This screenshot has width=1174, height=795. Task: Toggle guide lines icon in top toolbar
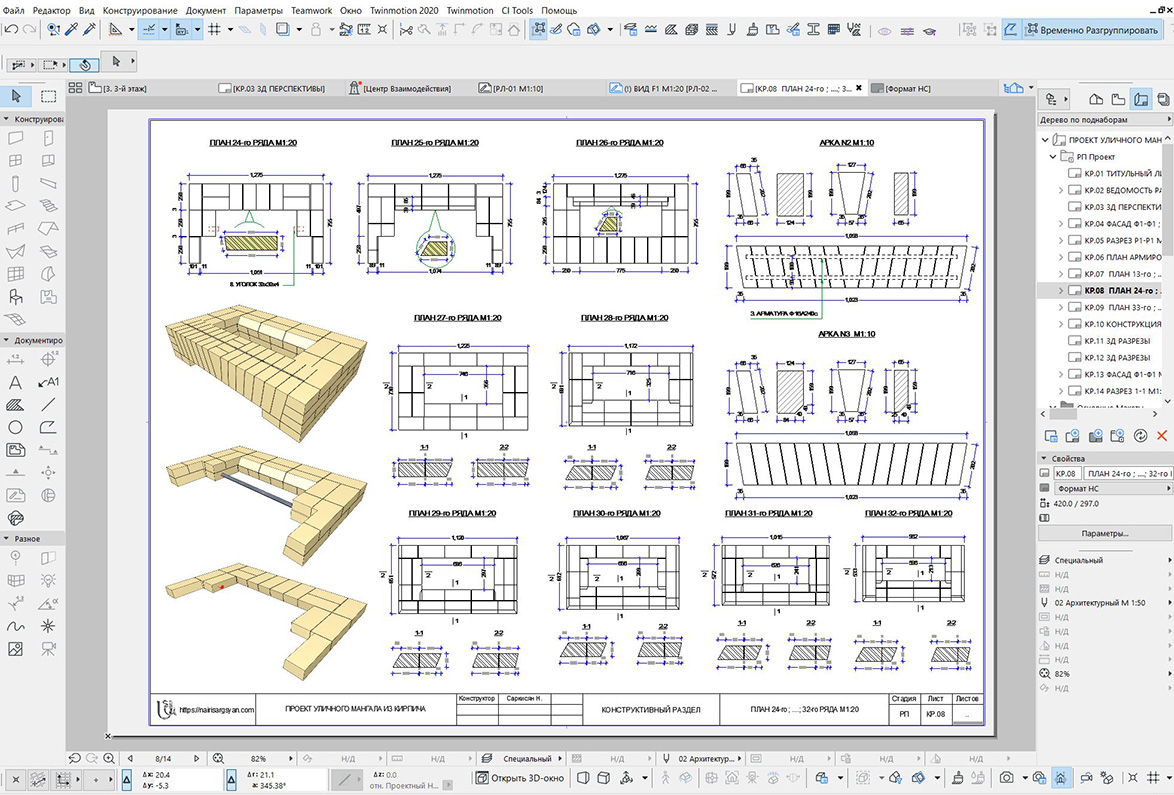tap(148, 29)
